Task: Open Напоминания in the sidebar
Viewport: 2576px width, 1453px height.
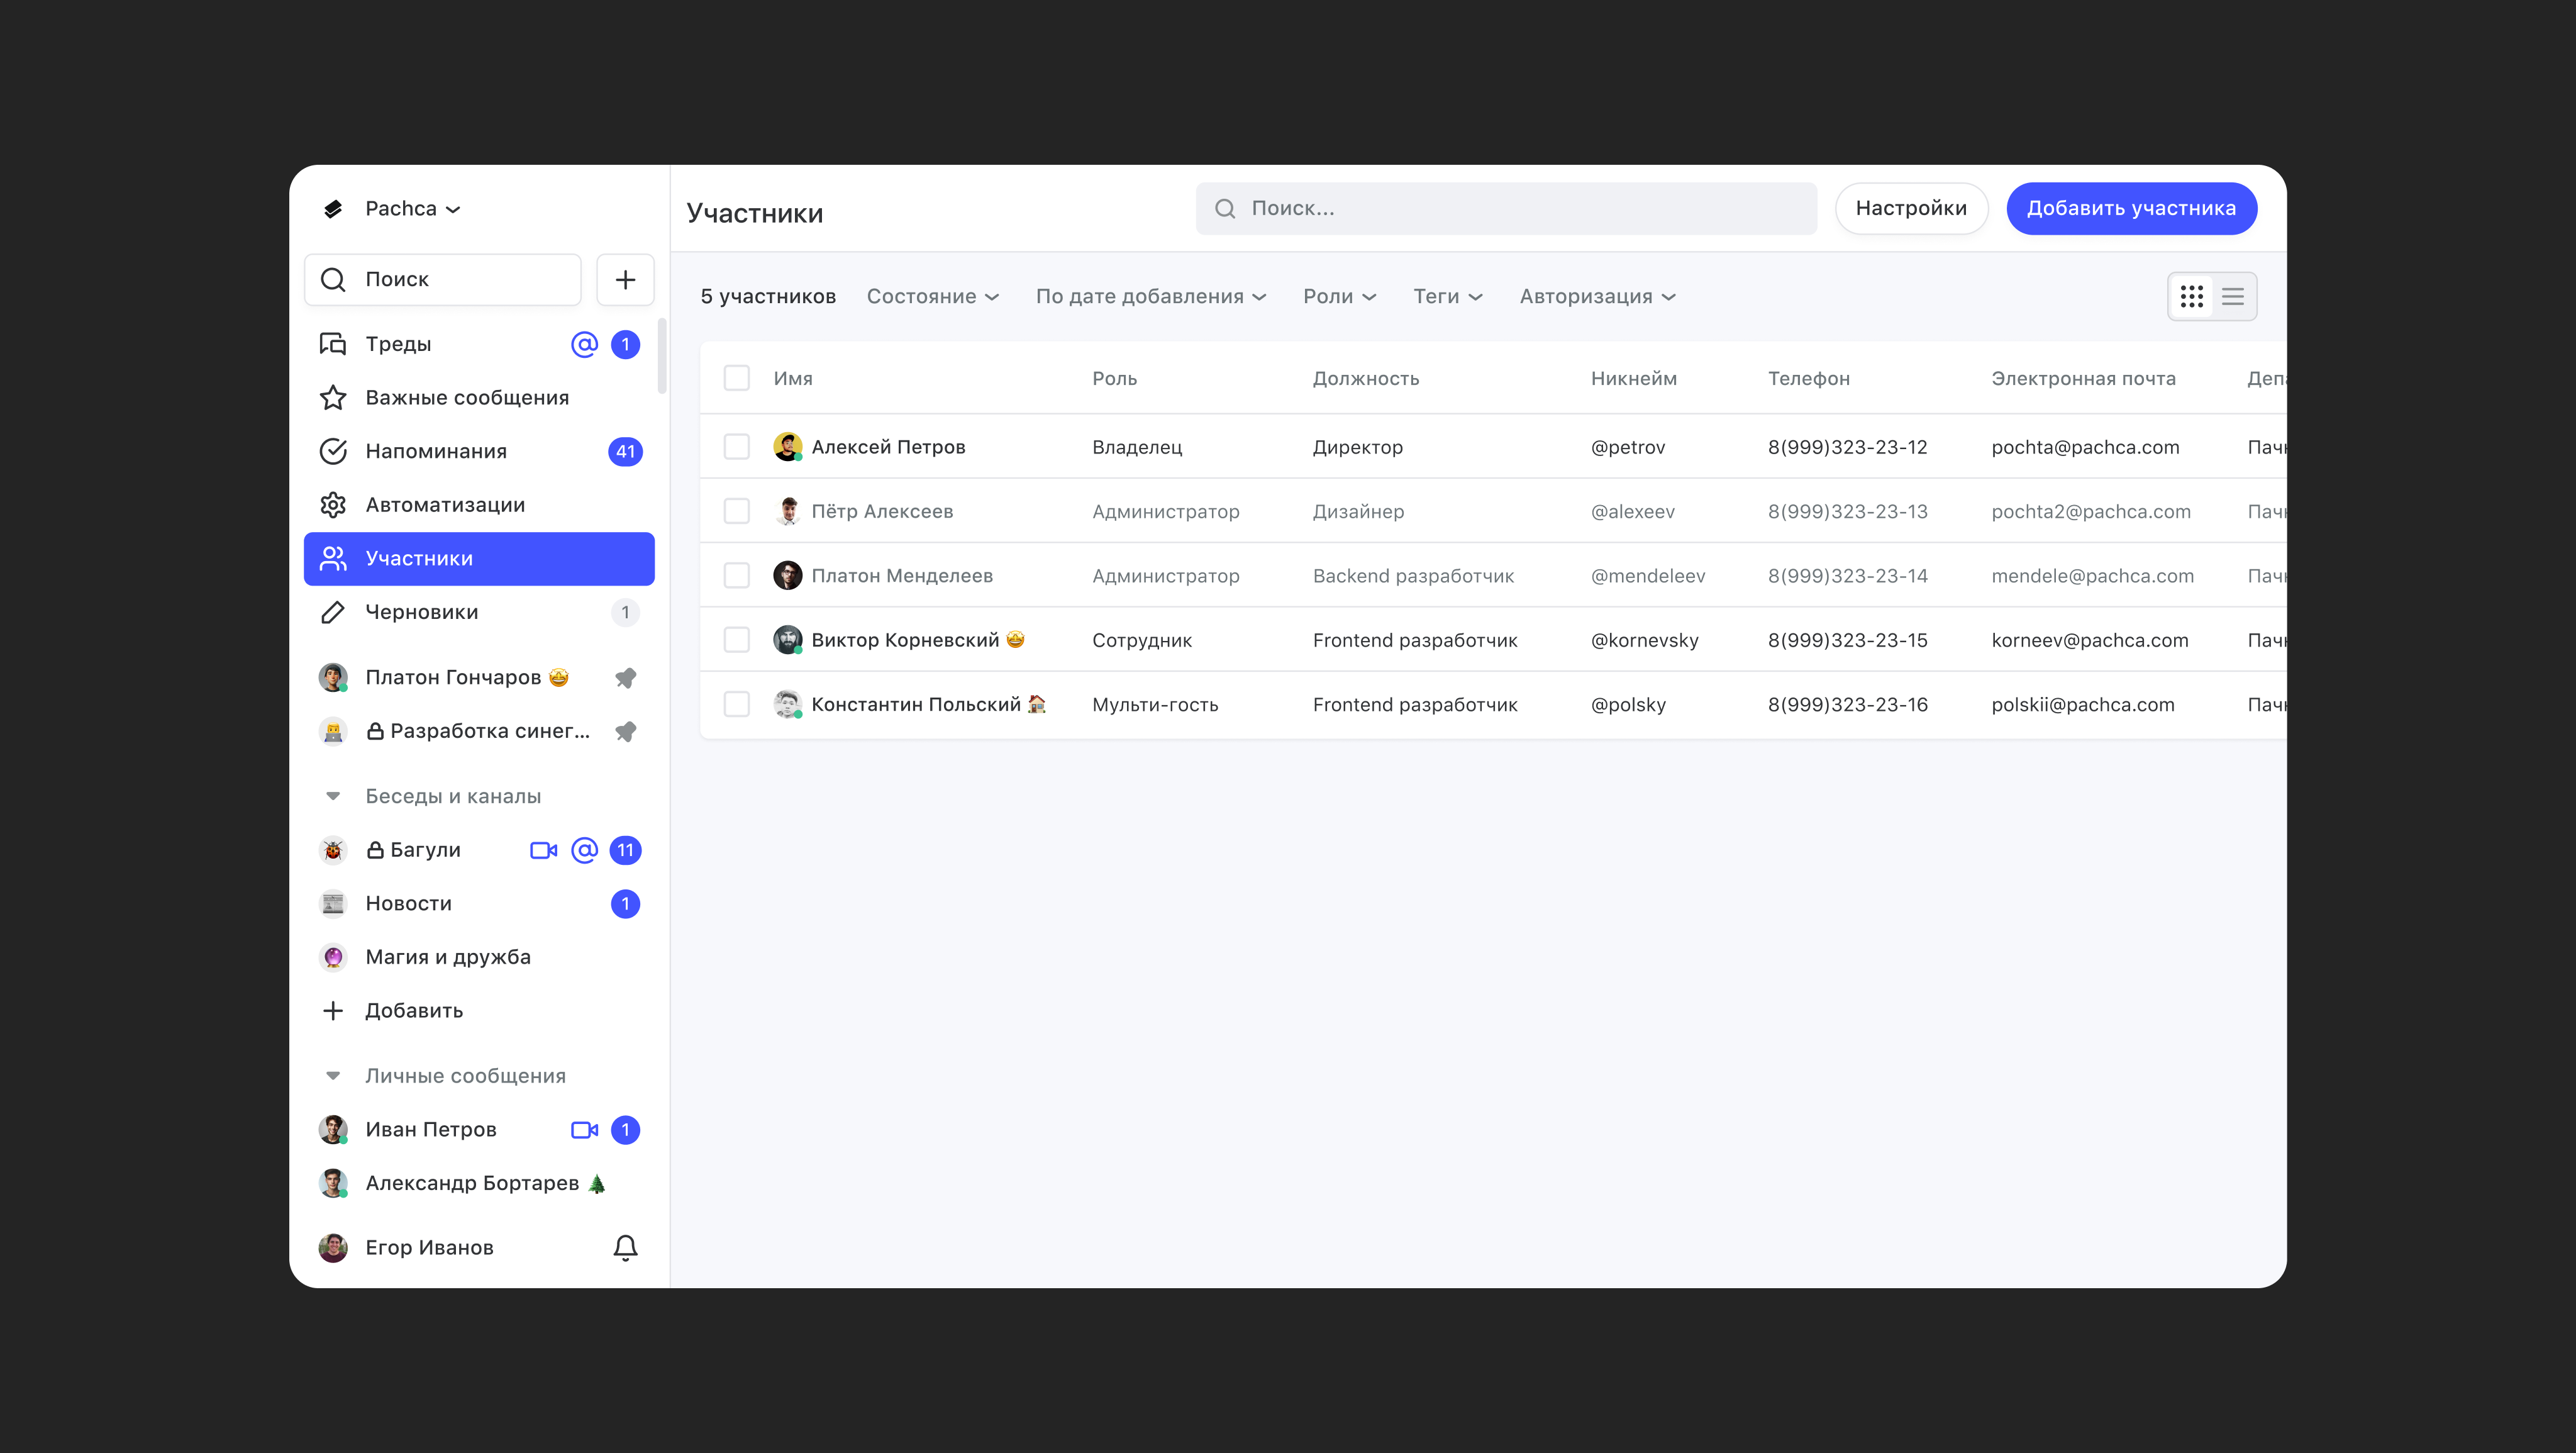Action: [x=436, y=451]
